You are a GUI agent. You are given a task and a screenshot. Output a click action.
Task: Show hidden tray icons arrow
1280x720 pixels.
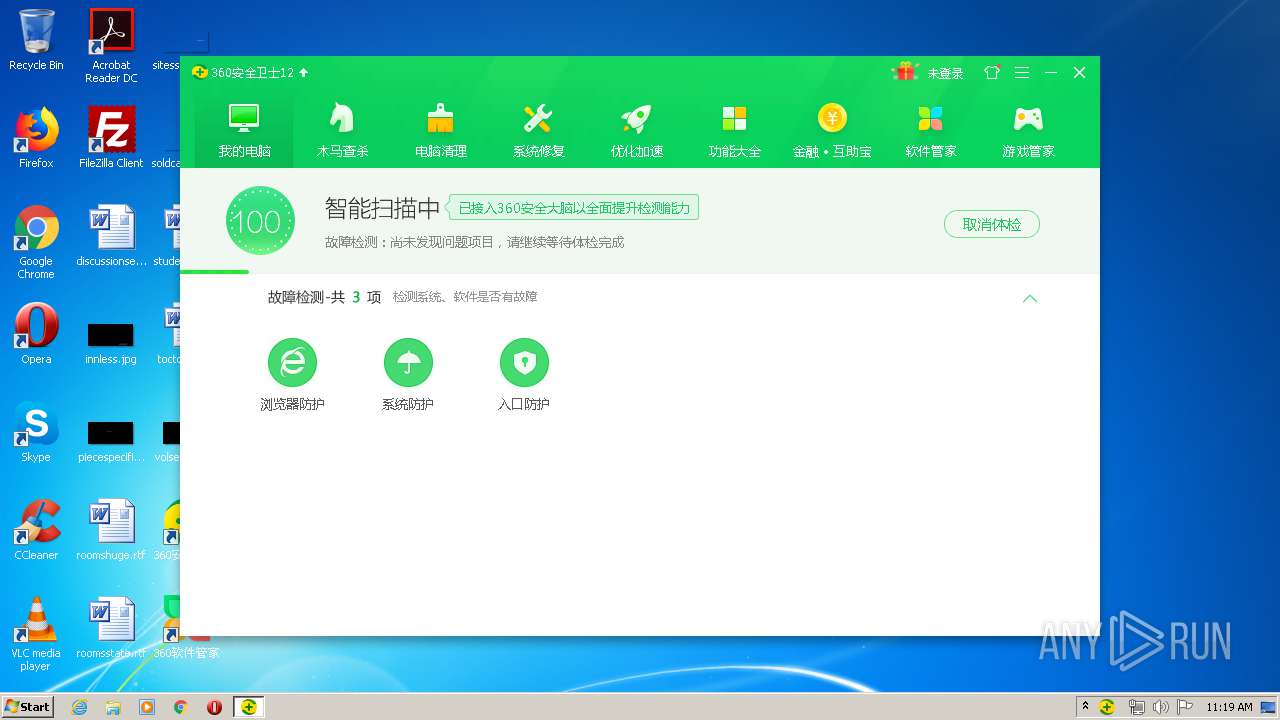[1085, 707]
